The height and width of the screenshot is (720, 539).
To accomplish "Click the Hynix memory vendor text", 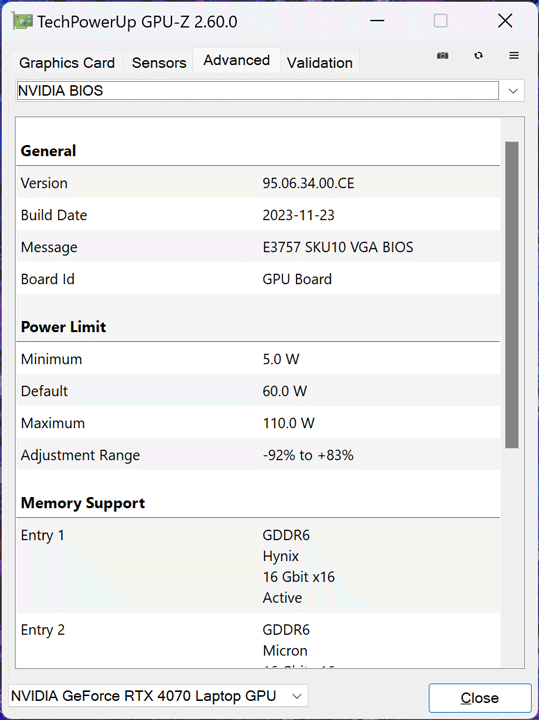I will 281,557.
